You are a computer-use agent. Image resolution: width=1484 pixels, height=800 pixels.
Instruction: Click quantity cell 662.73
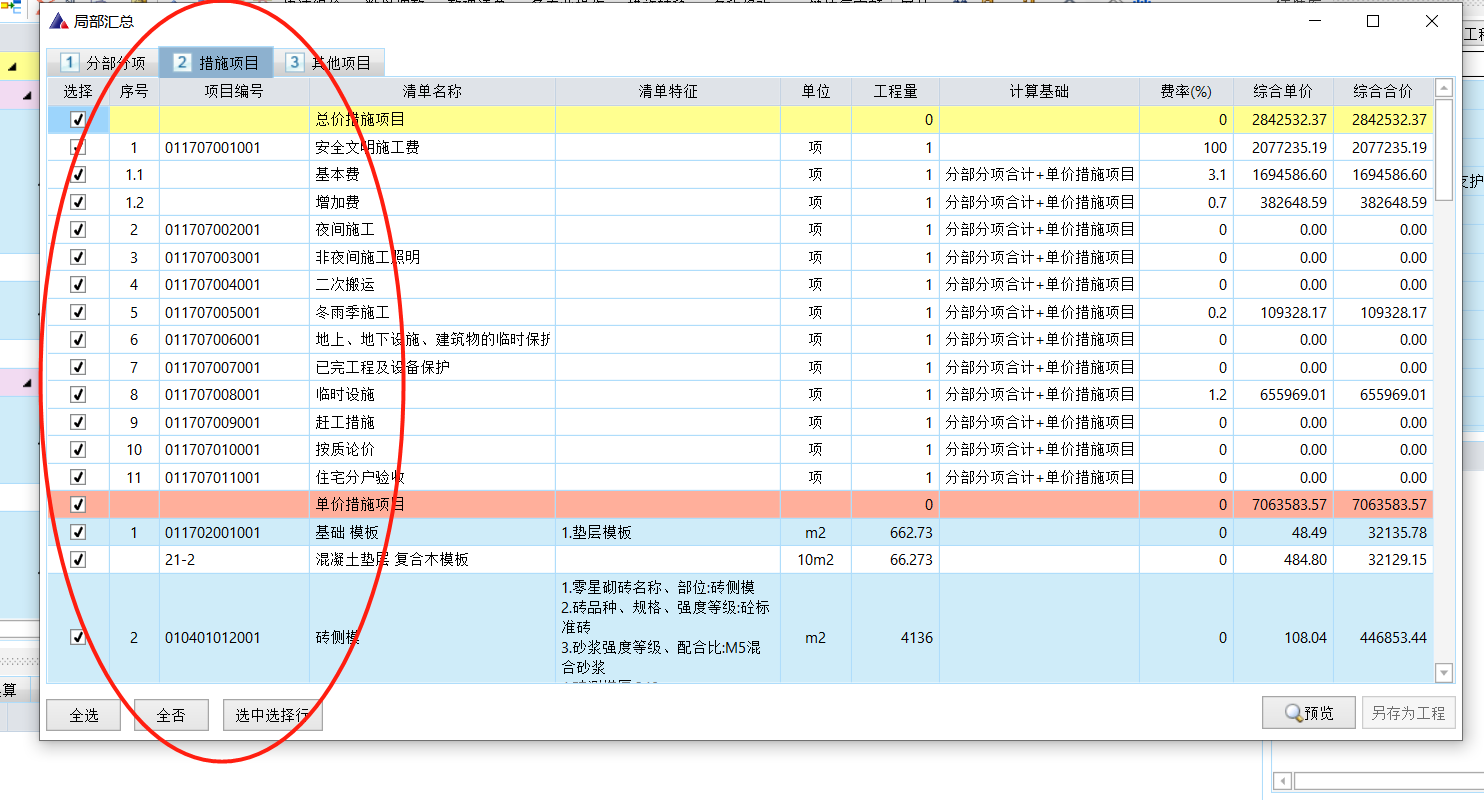tap(895, 532)
